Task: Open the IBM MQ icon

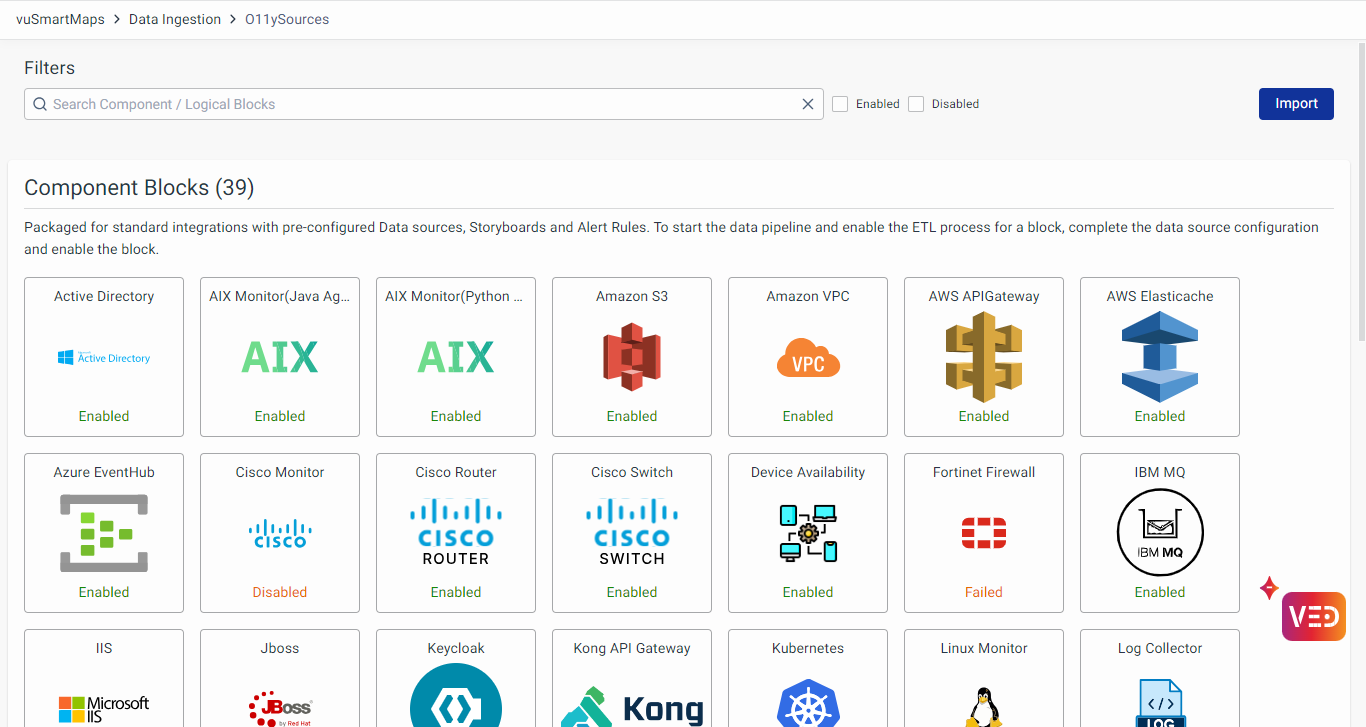Action: (1160, 533)
